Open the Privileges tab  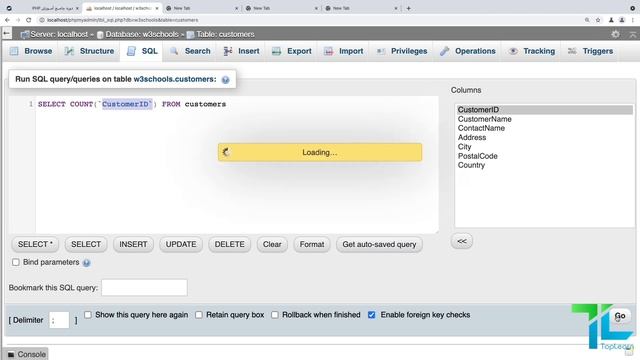click(x=402, y=51)
